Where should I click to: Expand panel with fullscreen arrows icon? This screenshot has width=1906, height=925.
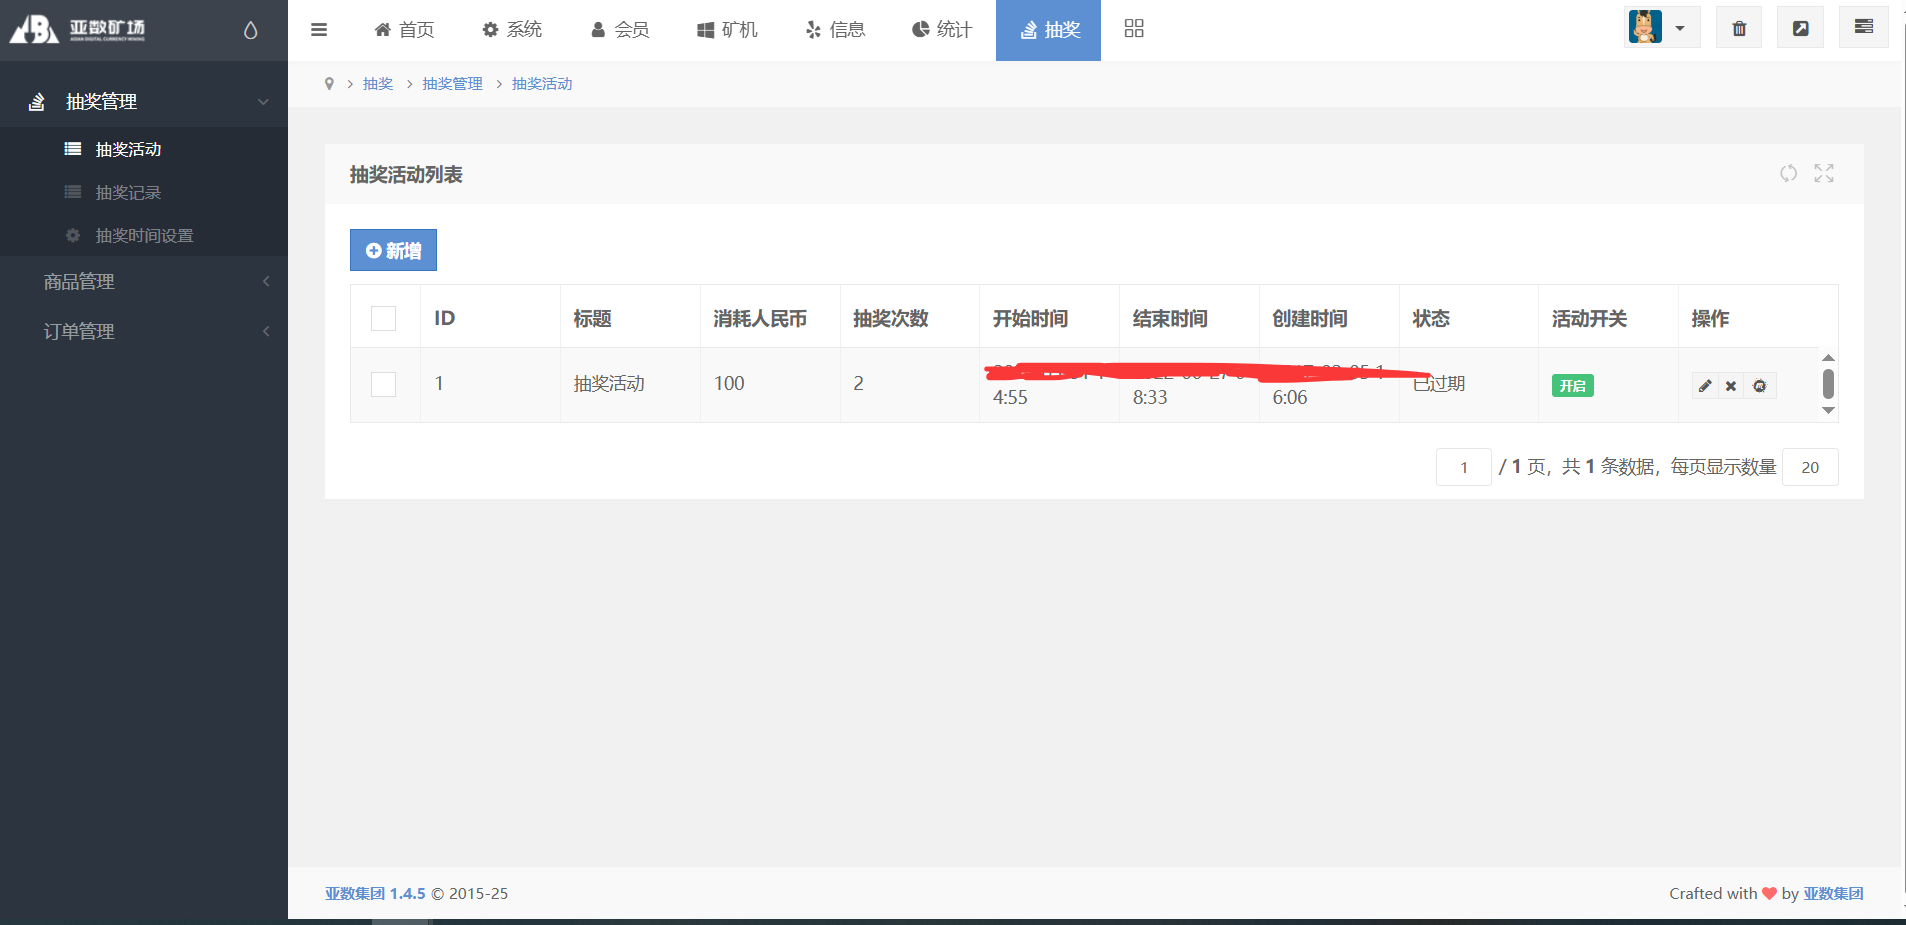coord(1824,173)
